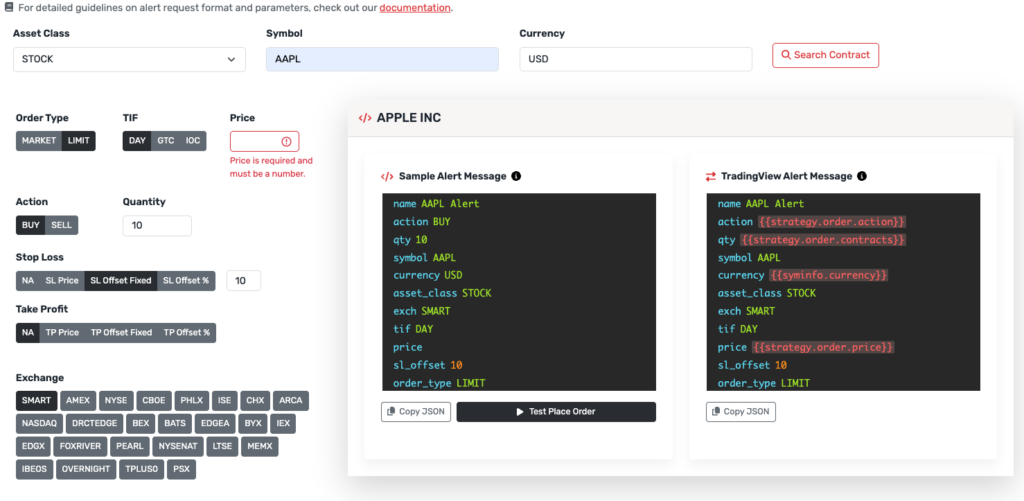The width and height of the screenshot is (1024, 501).
Task: Click the swap arrows icon beside TradingView Alert Message
Action: click(x=711, y=176)
